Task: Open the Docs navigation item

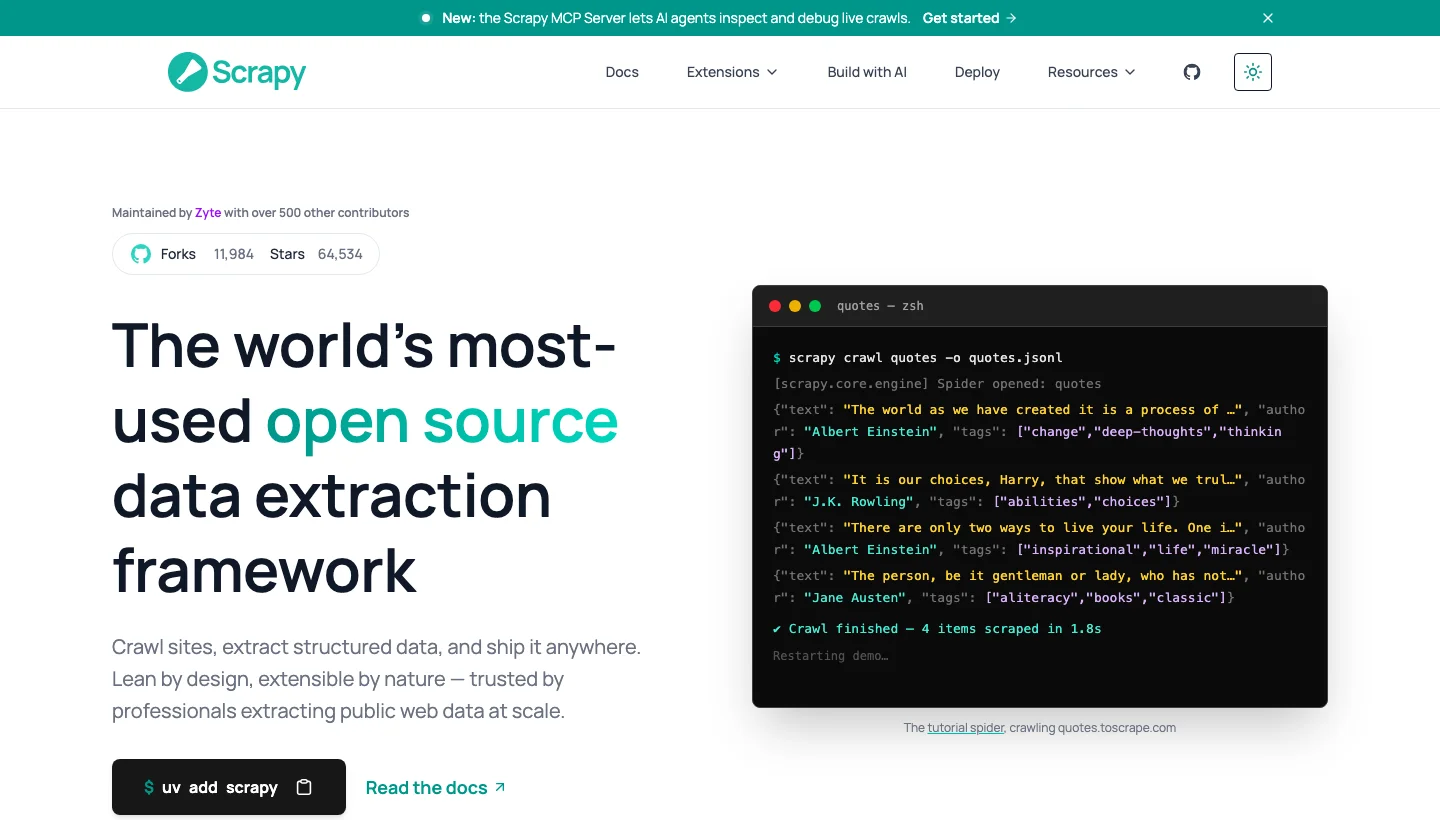Action: [622, 72]
